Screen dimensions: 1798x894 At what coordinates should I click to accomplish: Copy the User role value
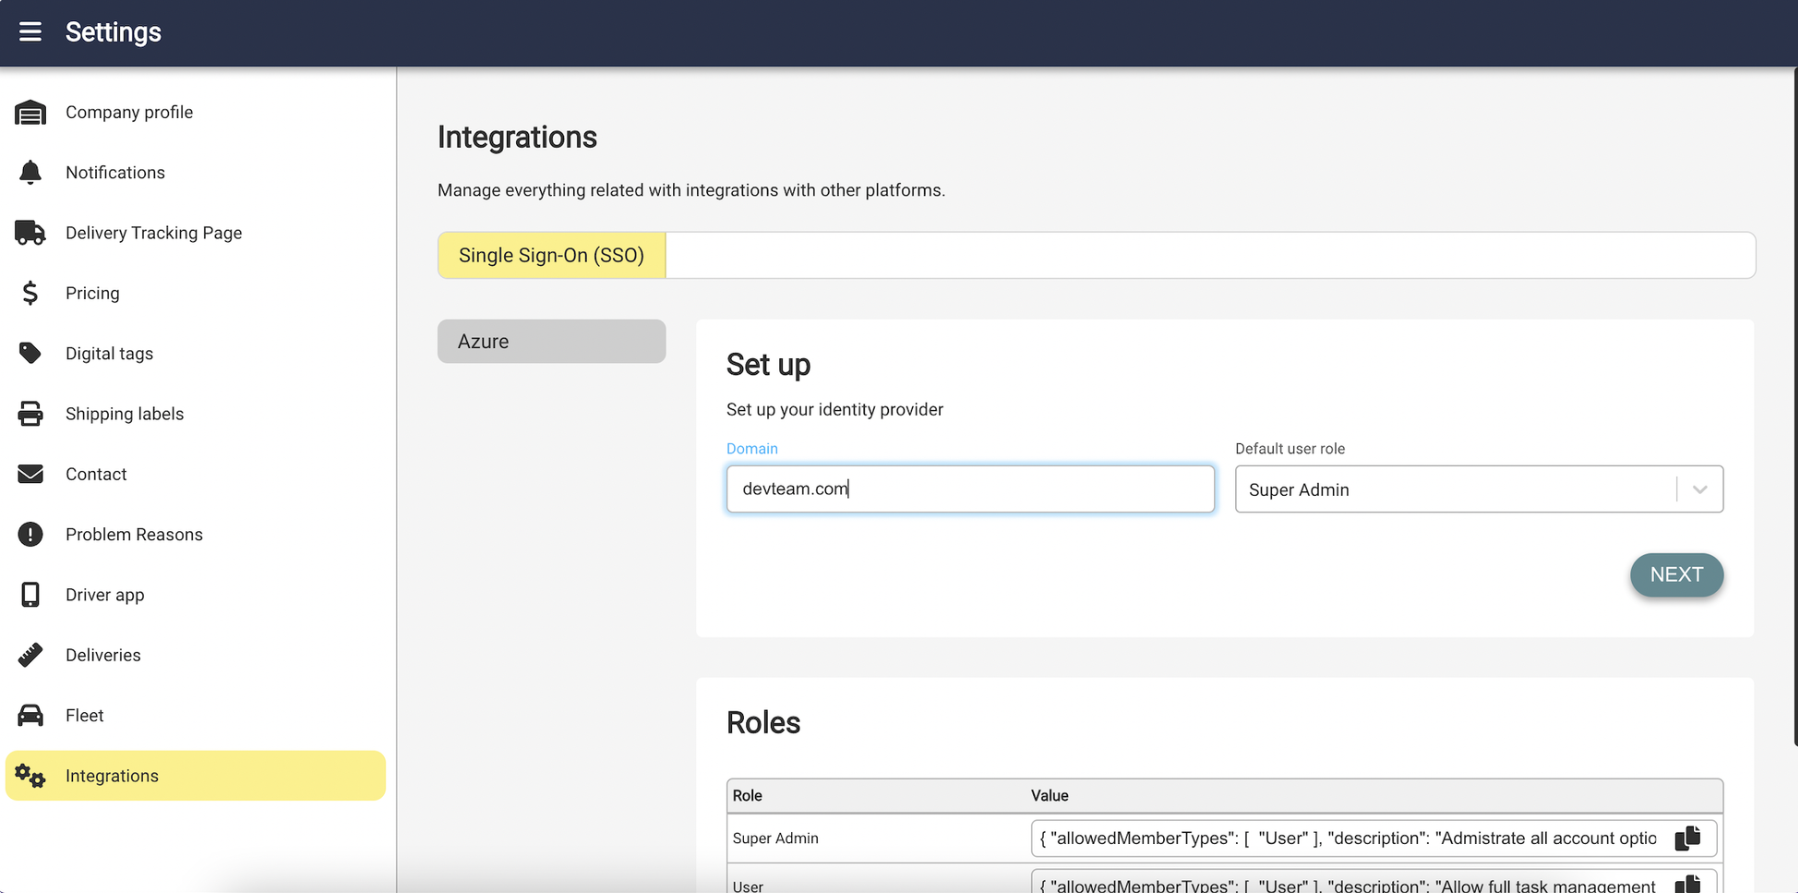[x=1687, y=884]
